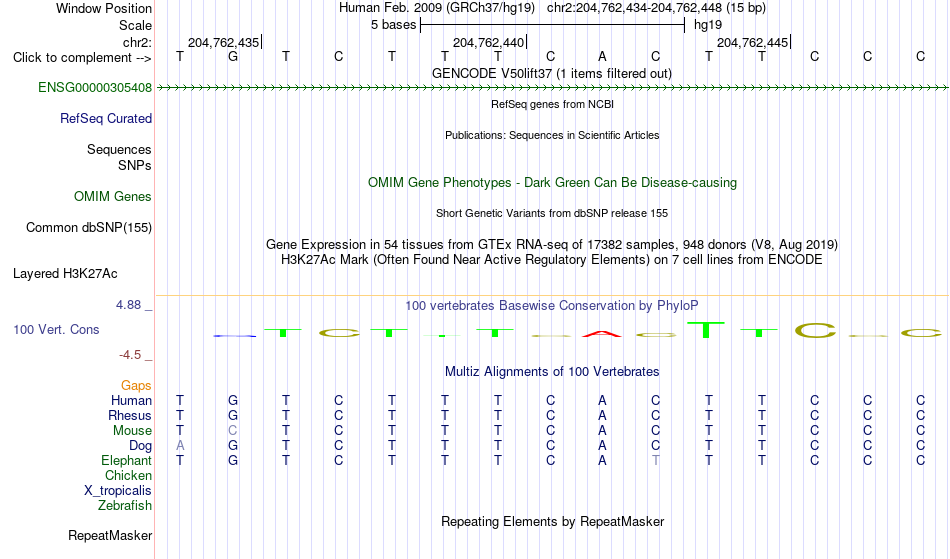Image resolution: width=950 pixels, height=559 pixels.
Task: Click the Scale row label
Action: tap(135, 25)
